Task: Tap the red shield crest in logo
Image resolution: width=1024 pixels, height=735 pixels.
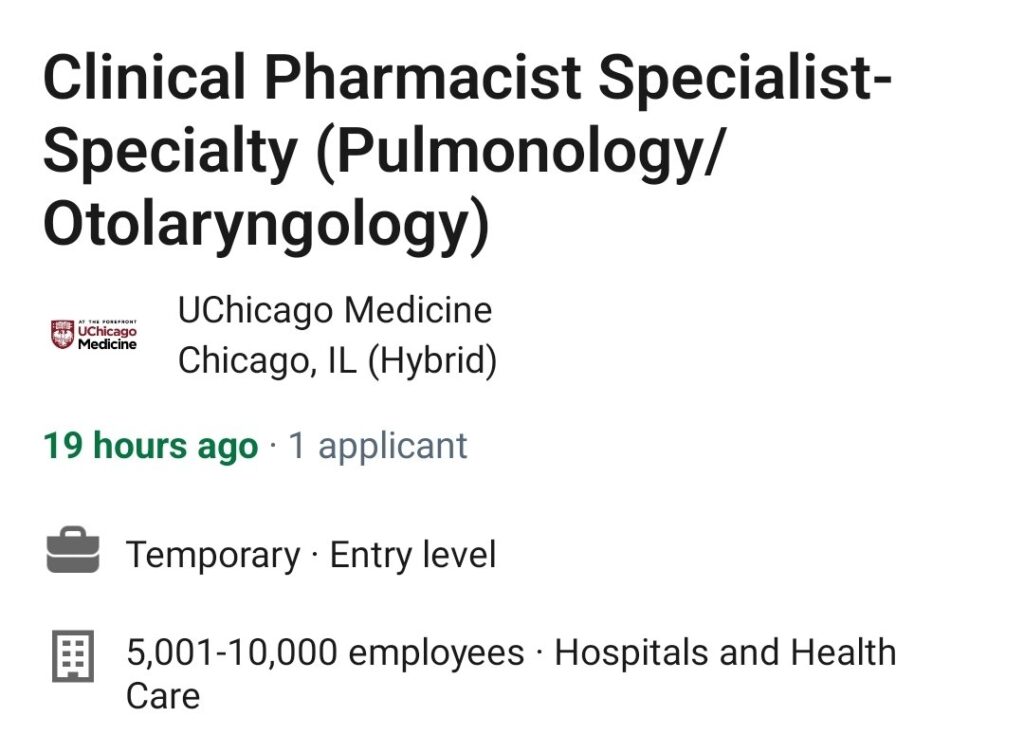Action: (x=63, y=335)
